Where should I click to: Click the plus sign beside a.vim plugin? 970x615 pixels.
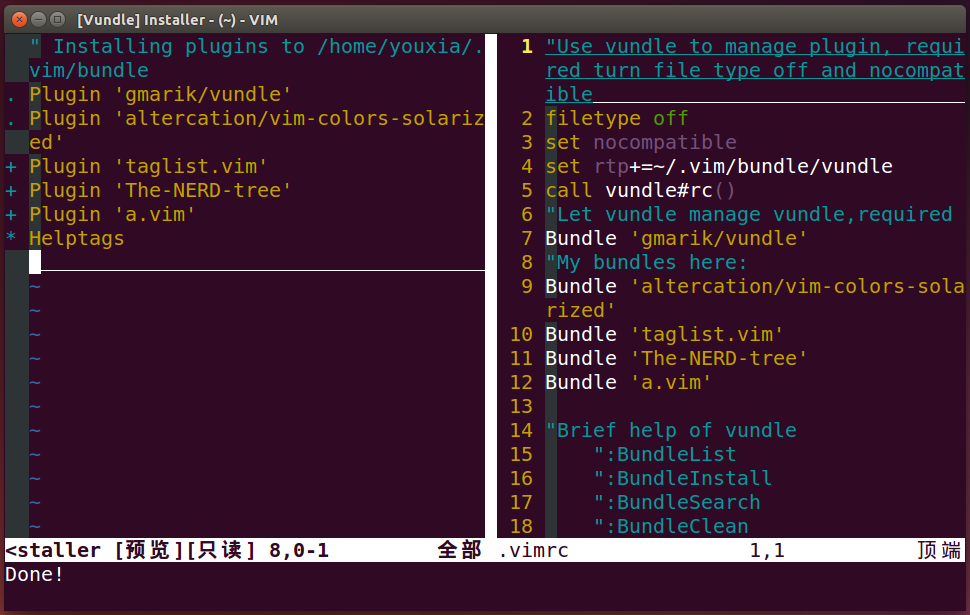pos(11,215)
